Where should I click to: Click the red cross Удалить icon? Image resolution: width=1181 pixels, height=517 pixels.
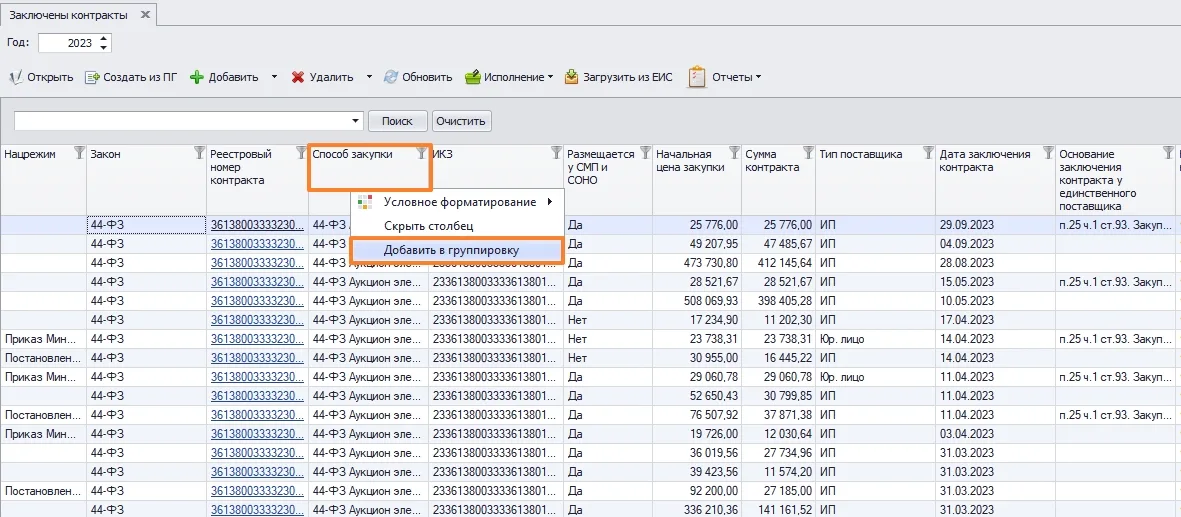click(298, 77)
